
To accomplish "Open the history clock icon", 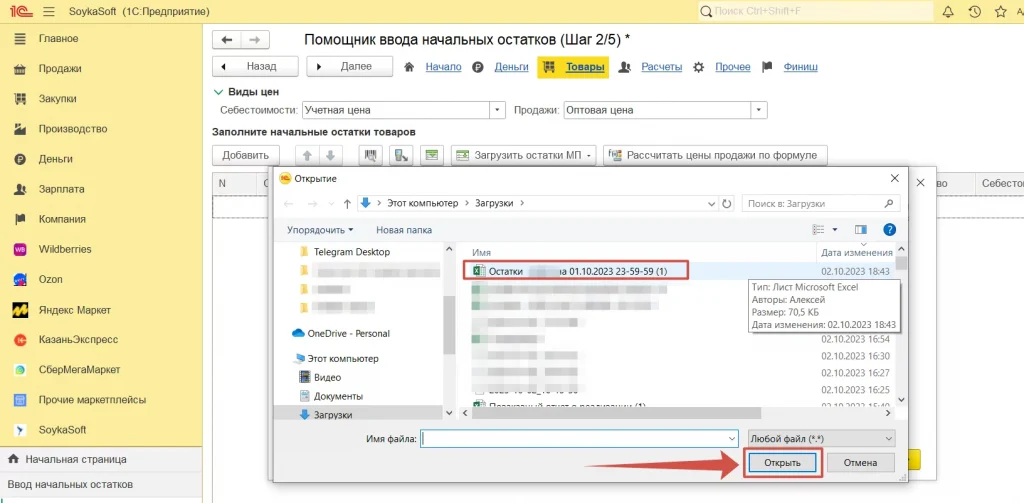I will pyautogui.click(x=974, y=12).
